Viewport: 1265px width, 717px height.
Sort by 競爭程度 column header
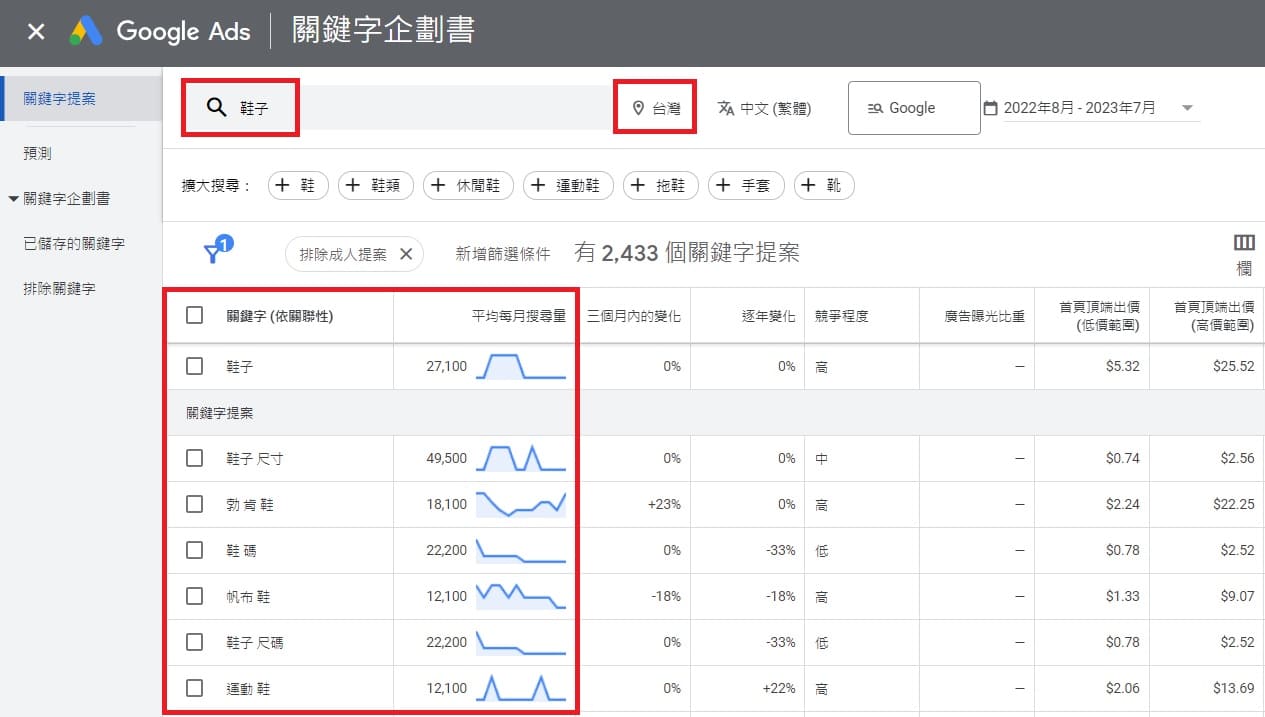tap(842, 316)
